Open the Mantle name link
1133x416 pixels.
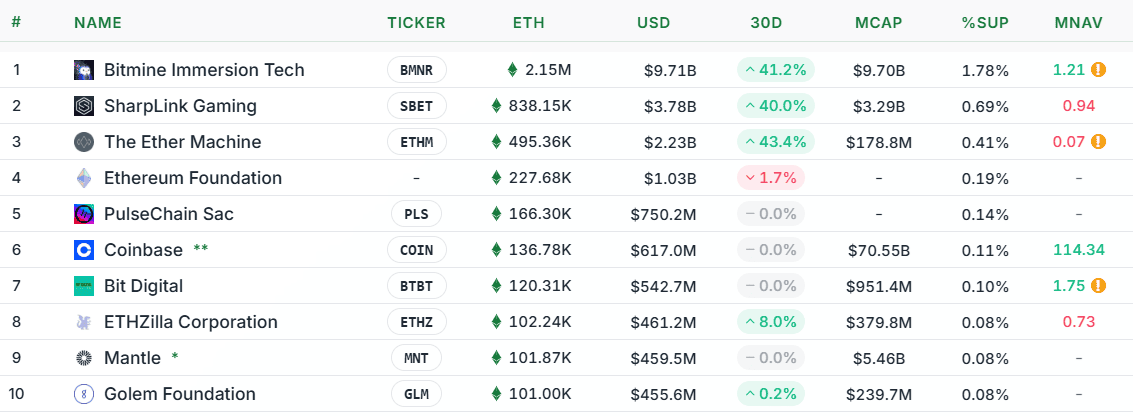132,358
